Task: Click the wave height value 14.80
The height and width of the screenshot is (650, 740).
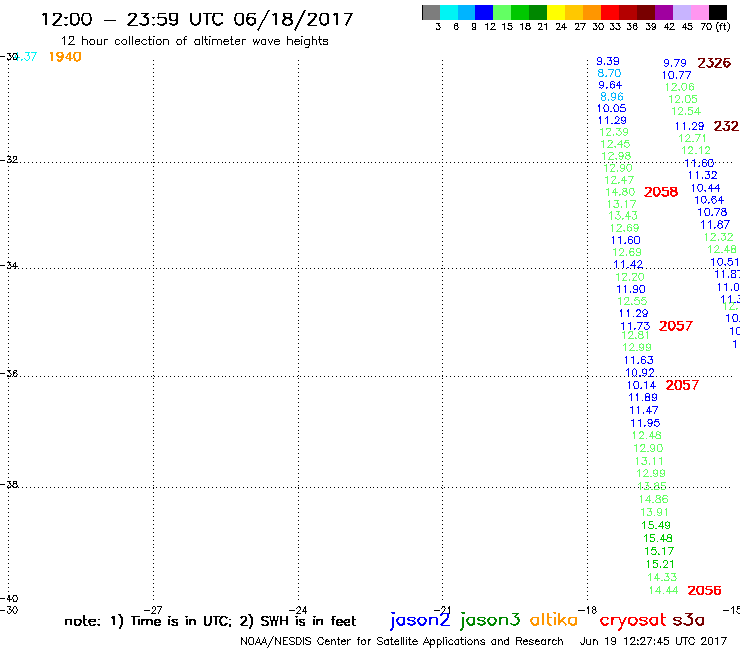Action: tap(620, 192)
